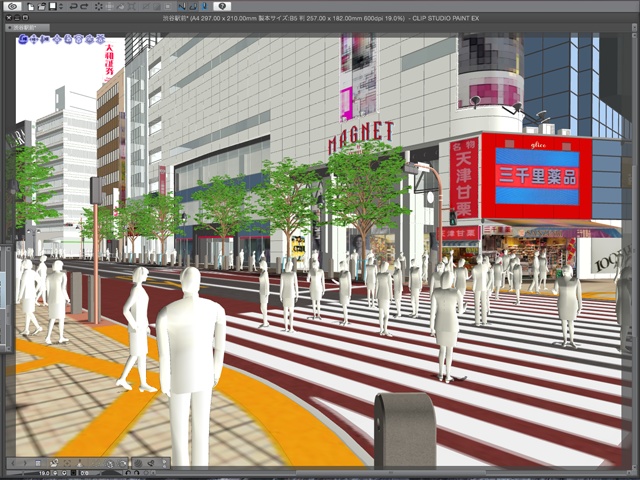Click the rotation angle 0.0 field
640x480 pixels.
(84, 473)
